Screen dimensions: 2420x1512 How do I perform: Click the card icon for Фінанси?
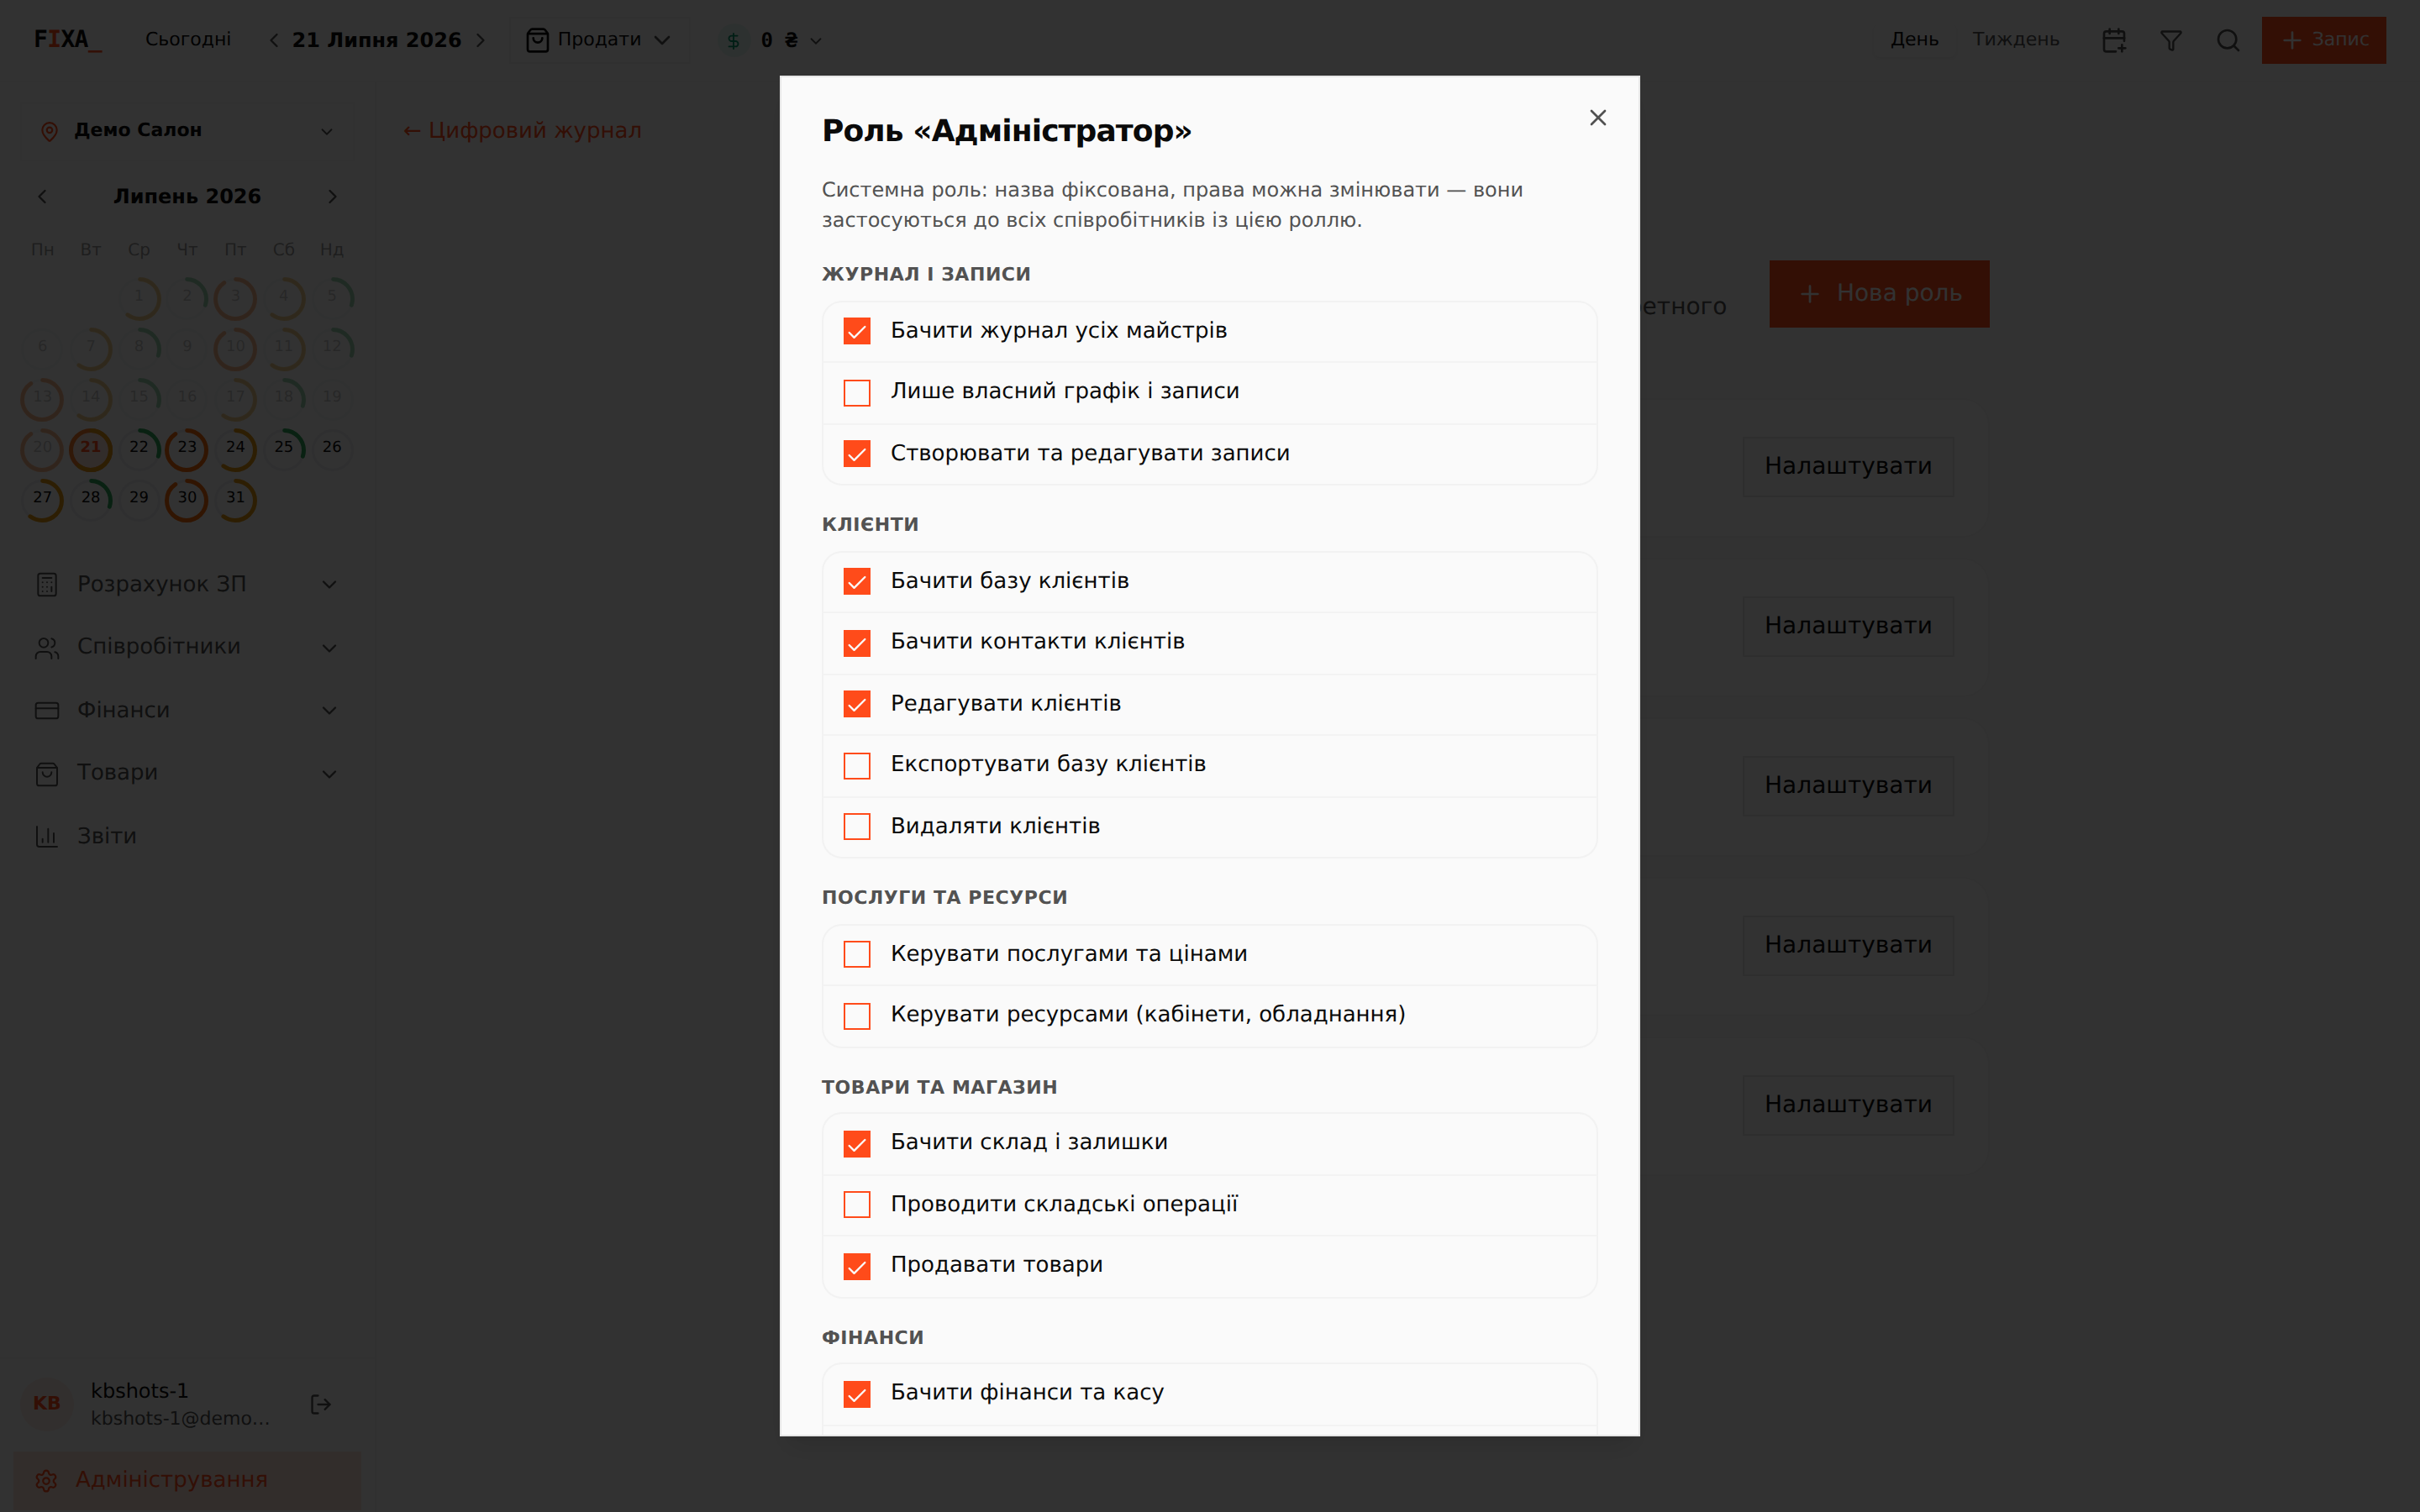pyautogui.click(x=47, y=711)
